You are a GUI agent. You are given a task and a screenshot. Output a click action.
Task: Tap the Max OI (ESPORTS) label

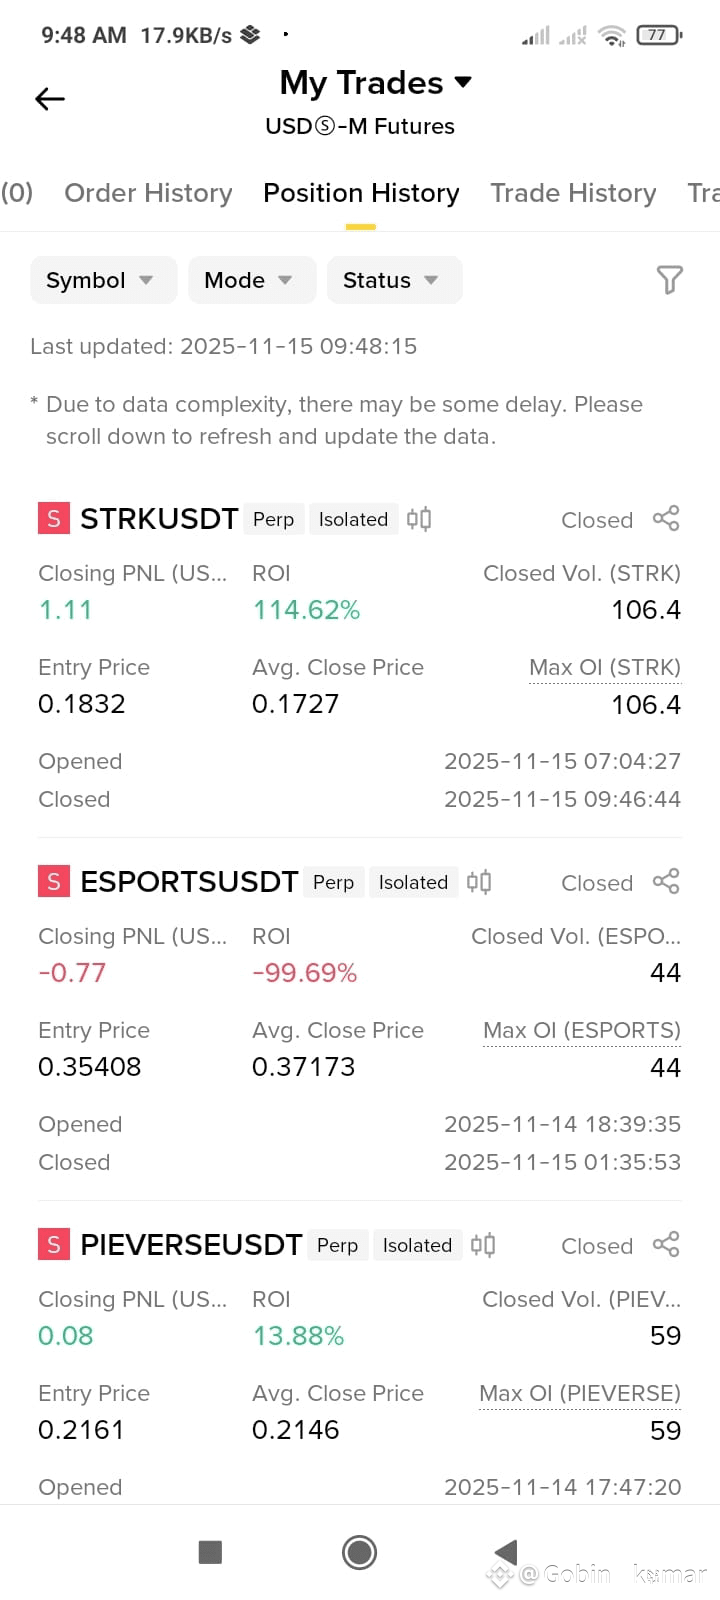click(x=582, y=1030)
